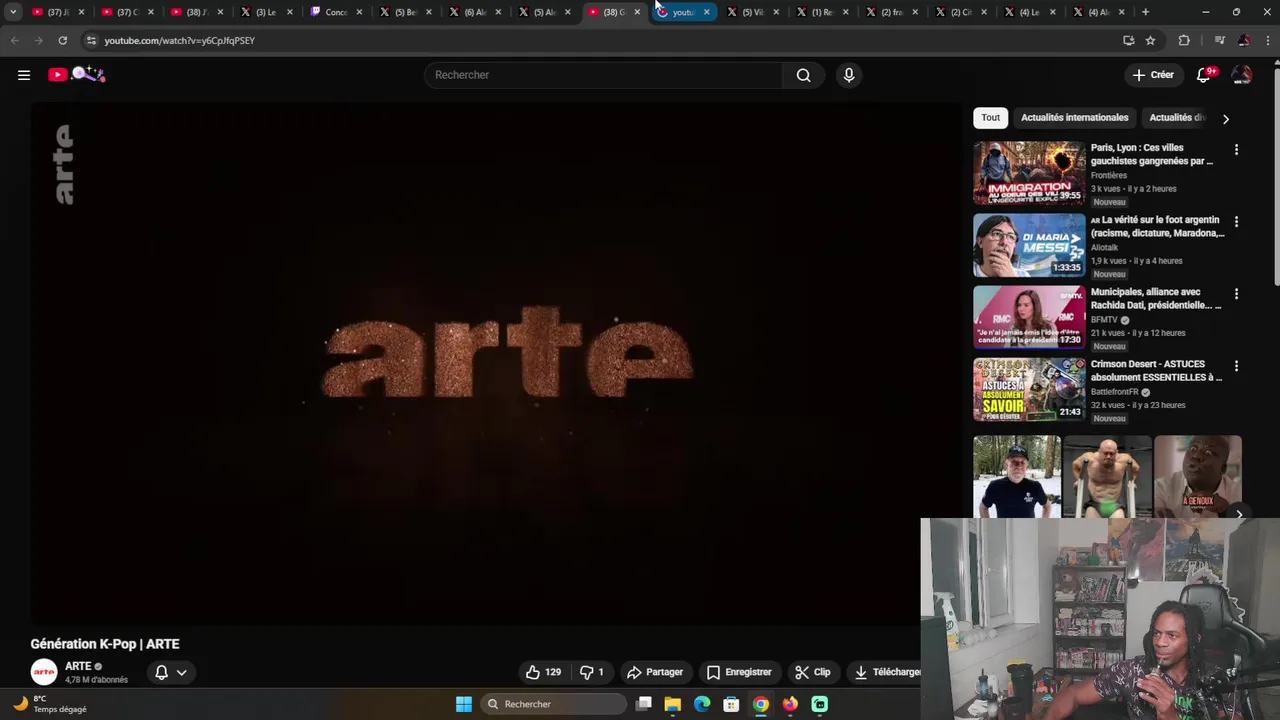Open Microsoft Store from taskbar
The width and height of the screenshot is (1280, 720).
tap(731, 704)
